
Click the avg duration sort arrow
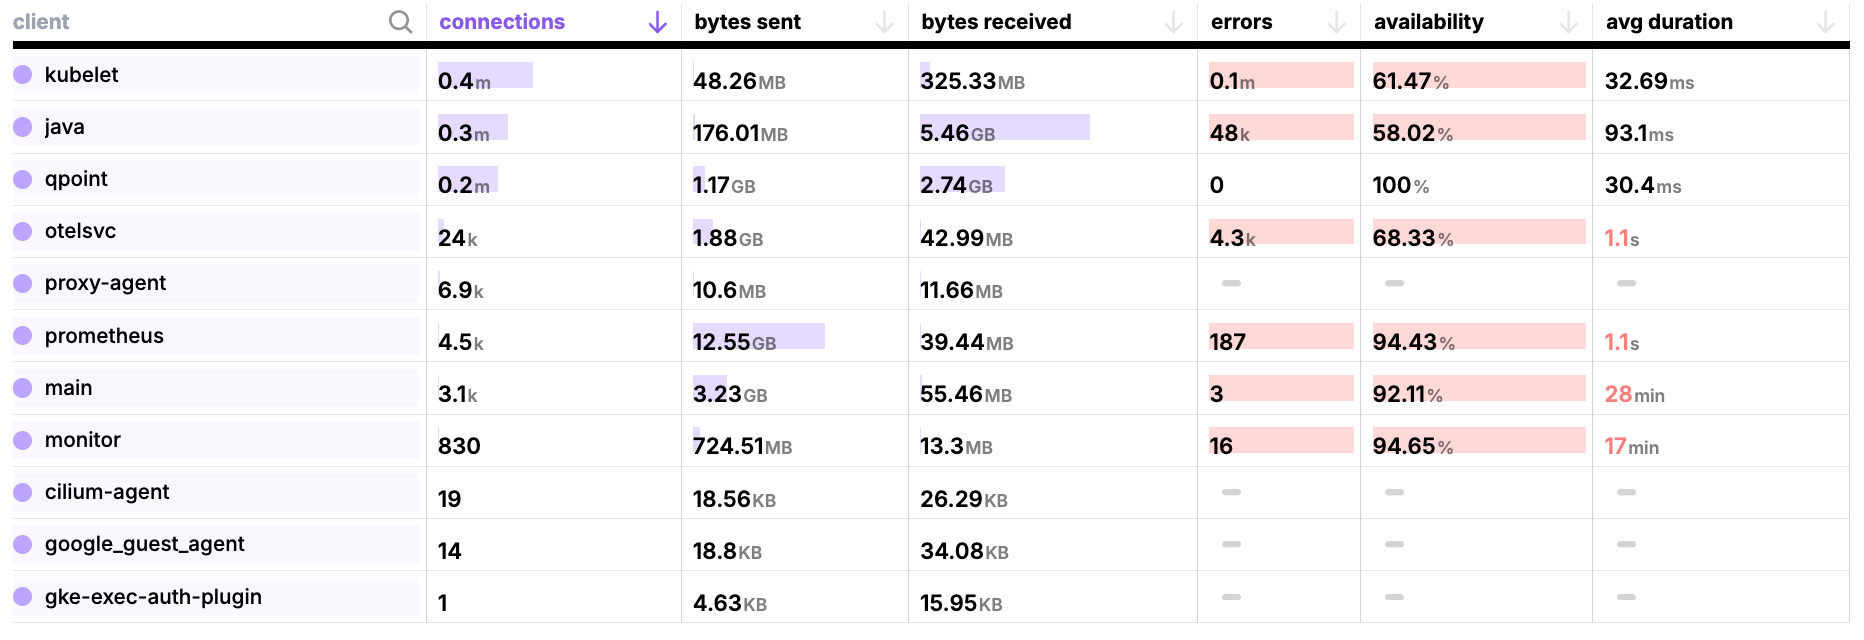1825,22
